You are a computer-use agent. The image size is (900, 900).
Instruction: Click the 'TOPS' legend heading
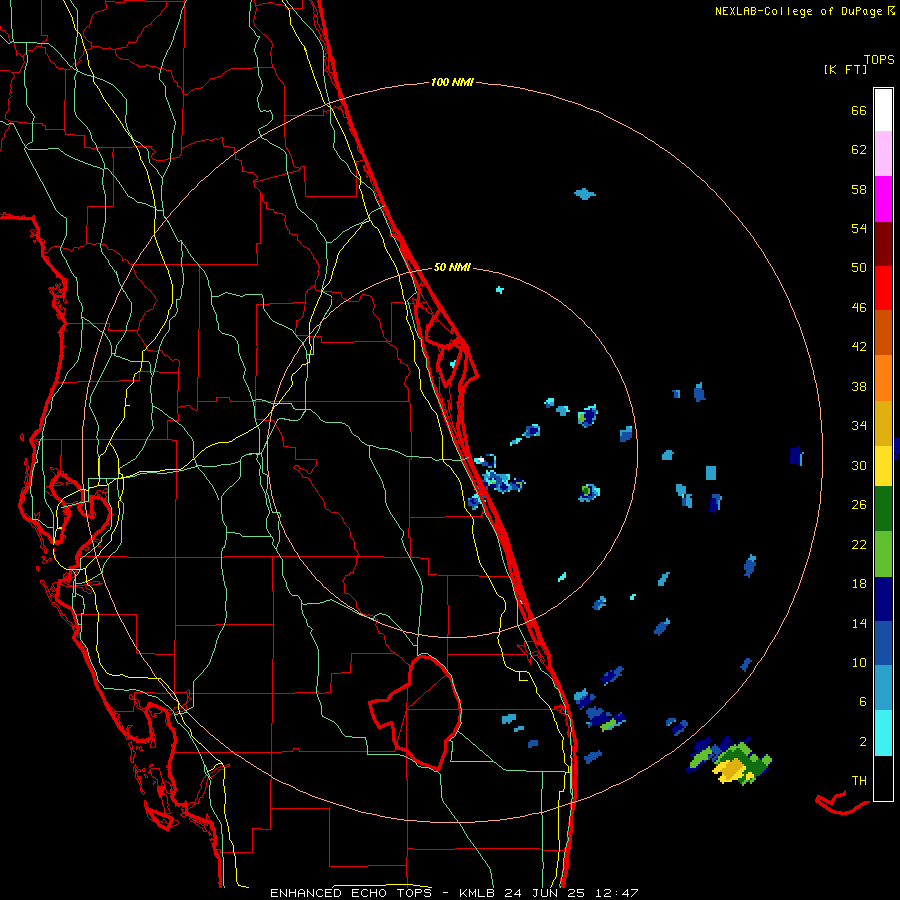pyautogui.click(x=879, y=60)
